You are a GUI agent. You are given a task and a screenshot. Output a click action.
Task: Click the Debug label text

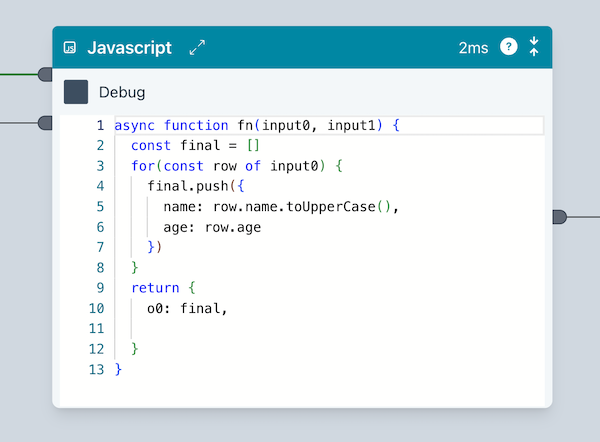coord(122,92)
